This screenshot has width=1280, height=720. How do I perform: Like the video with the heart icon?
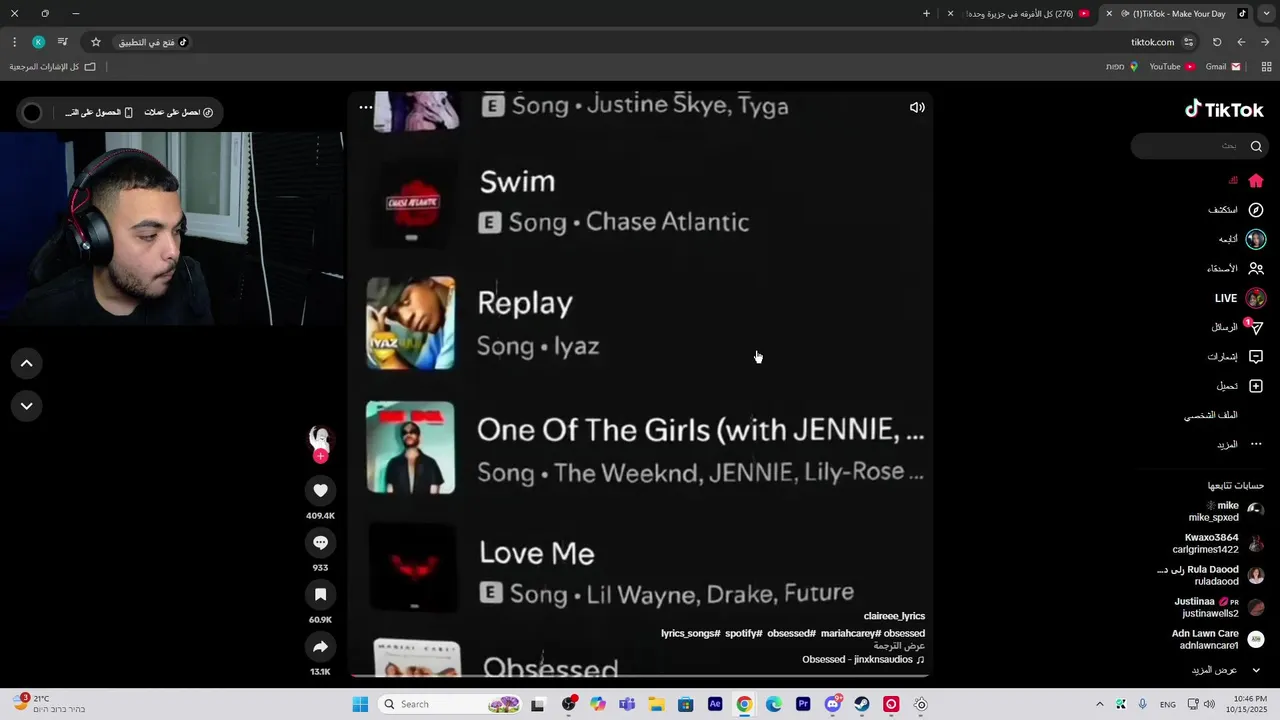tap(320, 490)
